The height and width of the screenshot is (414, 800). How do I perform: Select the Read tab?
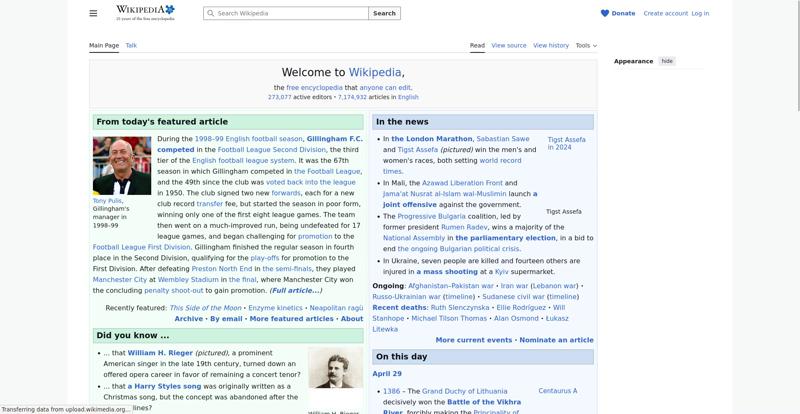pos(477,45)
